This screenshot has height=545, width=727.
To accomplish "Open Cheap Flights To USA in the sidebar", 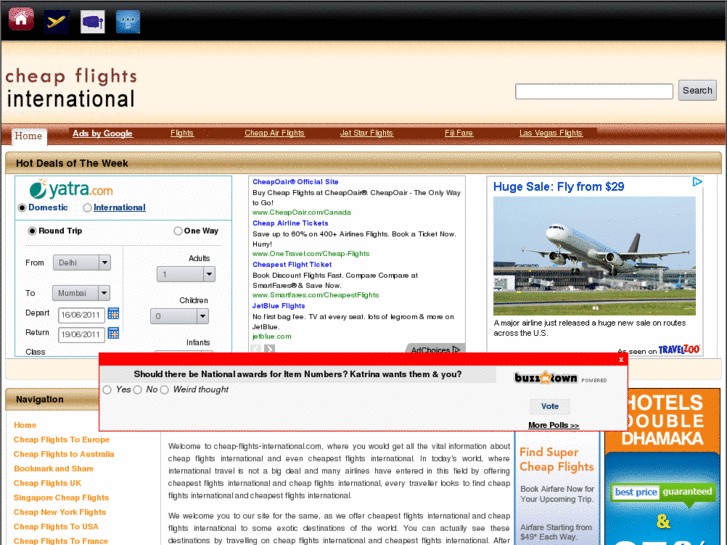I will point(56,526).
